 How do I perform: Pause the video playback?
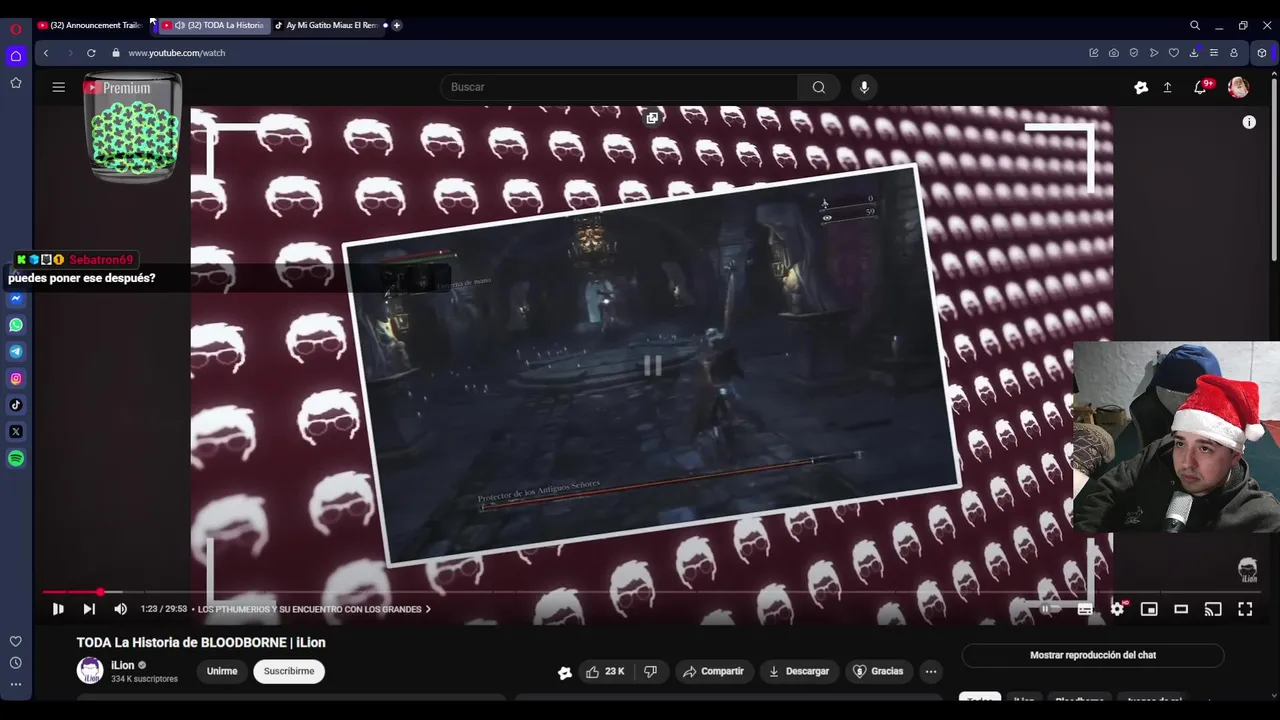tap(58, 609)
